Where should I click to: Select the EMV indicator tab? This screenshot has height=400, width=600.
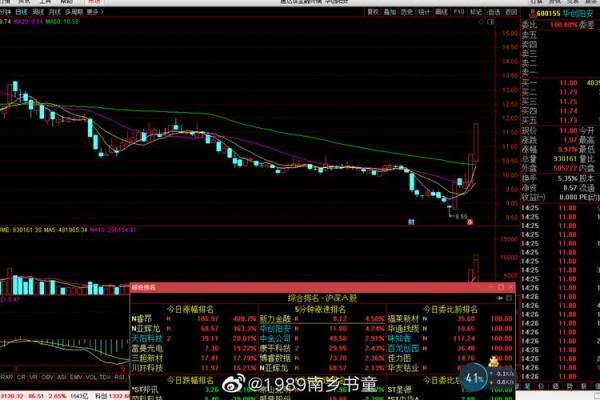coord(76,377)
